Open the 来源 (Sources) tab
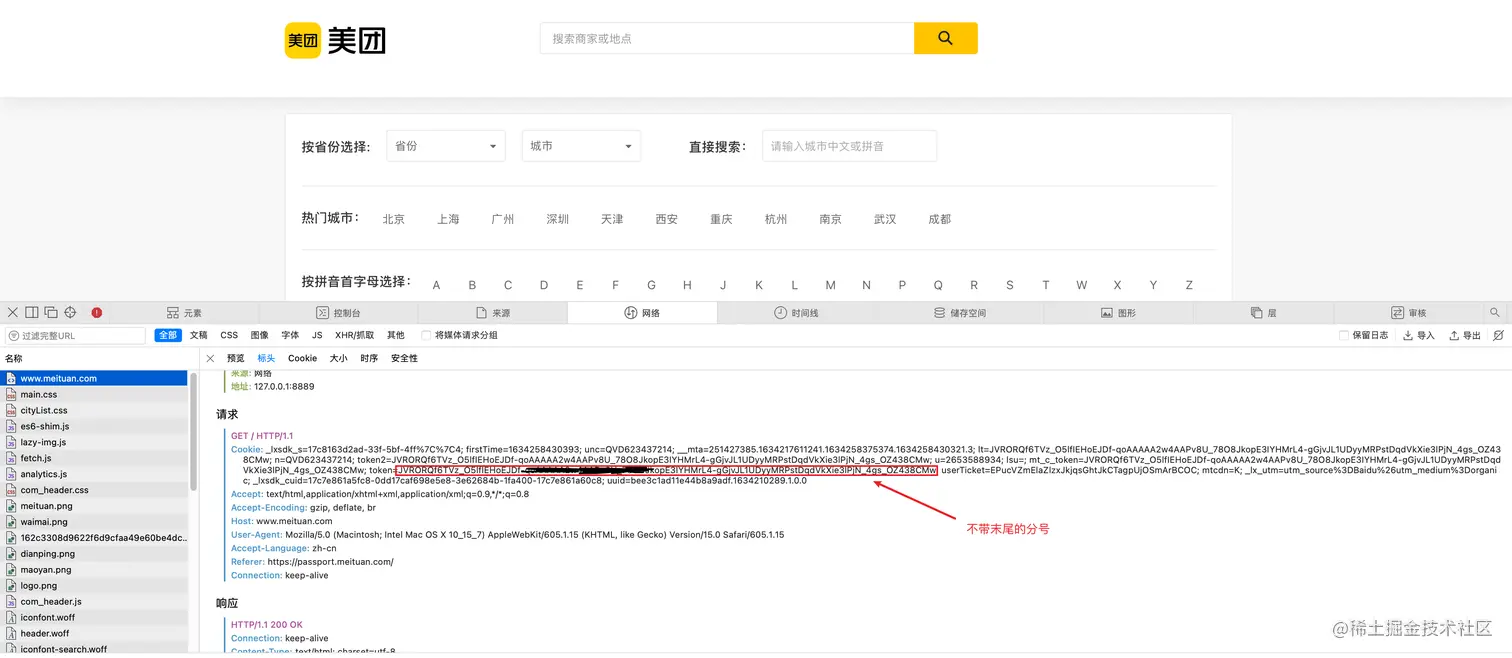The image size is (1512, 658). [x=492, y=313]
